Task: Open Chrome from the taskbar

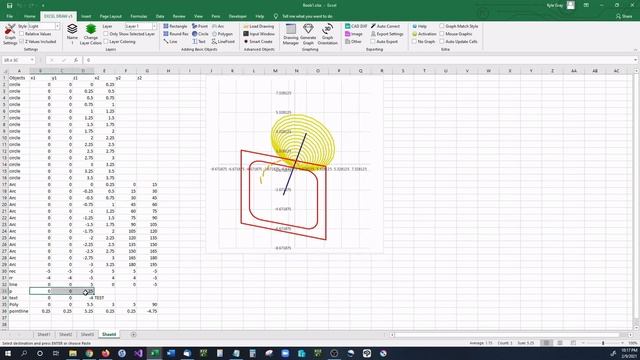Action: point(89,353)
